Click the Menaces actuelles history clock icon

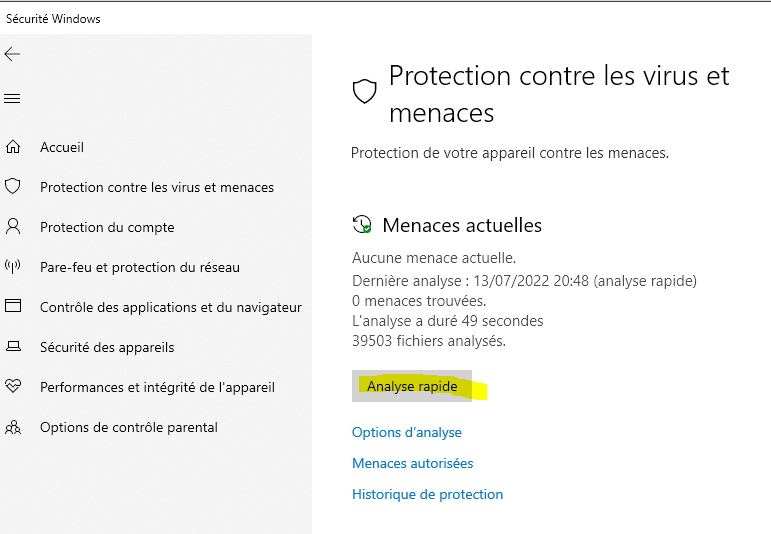pyautogui.click(x=362, y=225)
